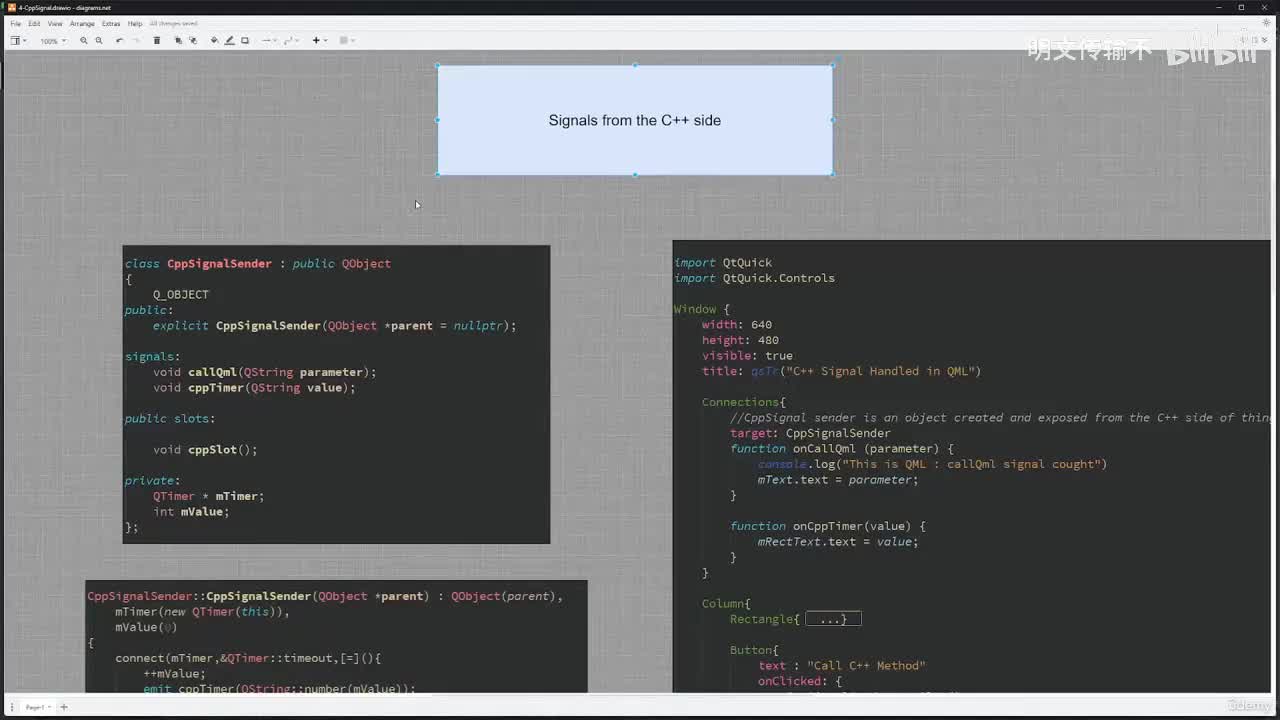Click the To Back icon

click(193, 41)
